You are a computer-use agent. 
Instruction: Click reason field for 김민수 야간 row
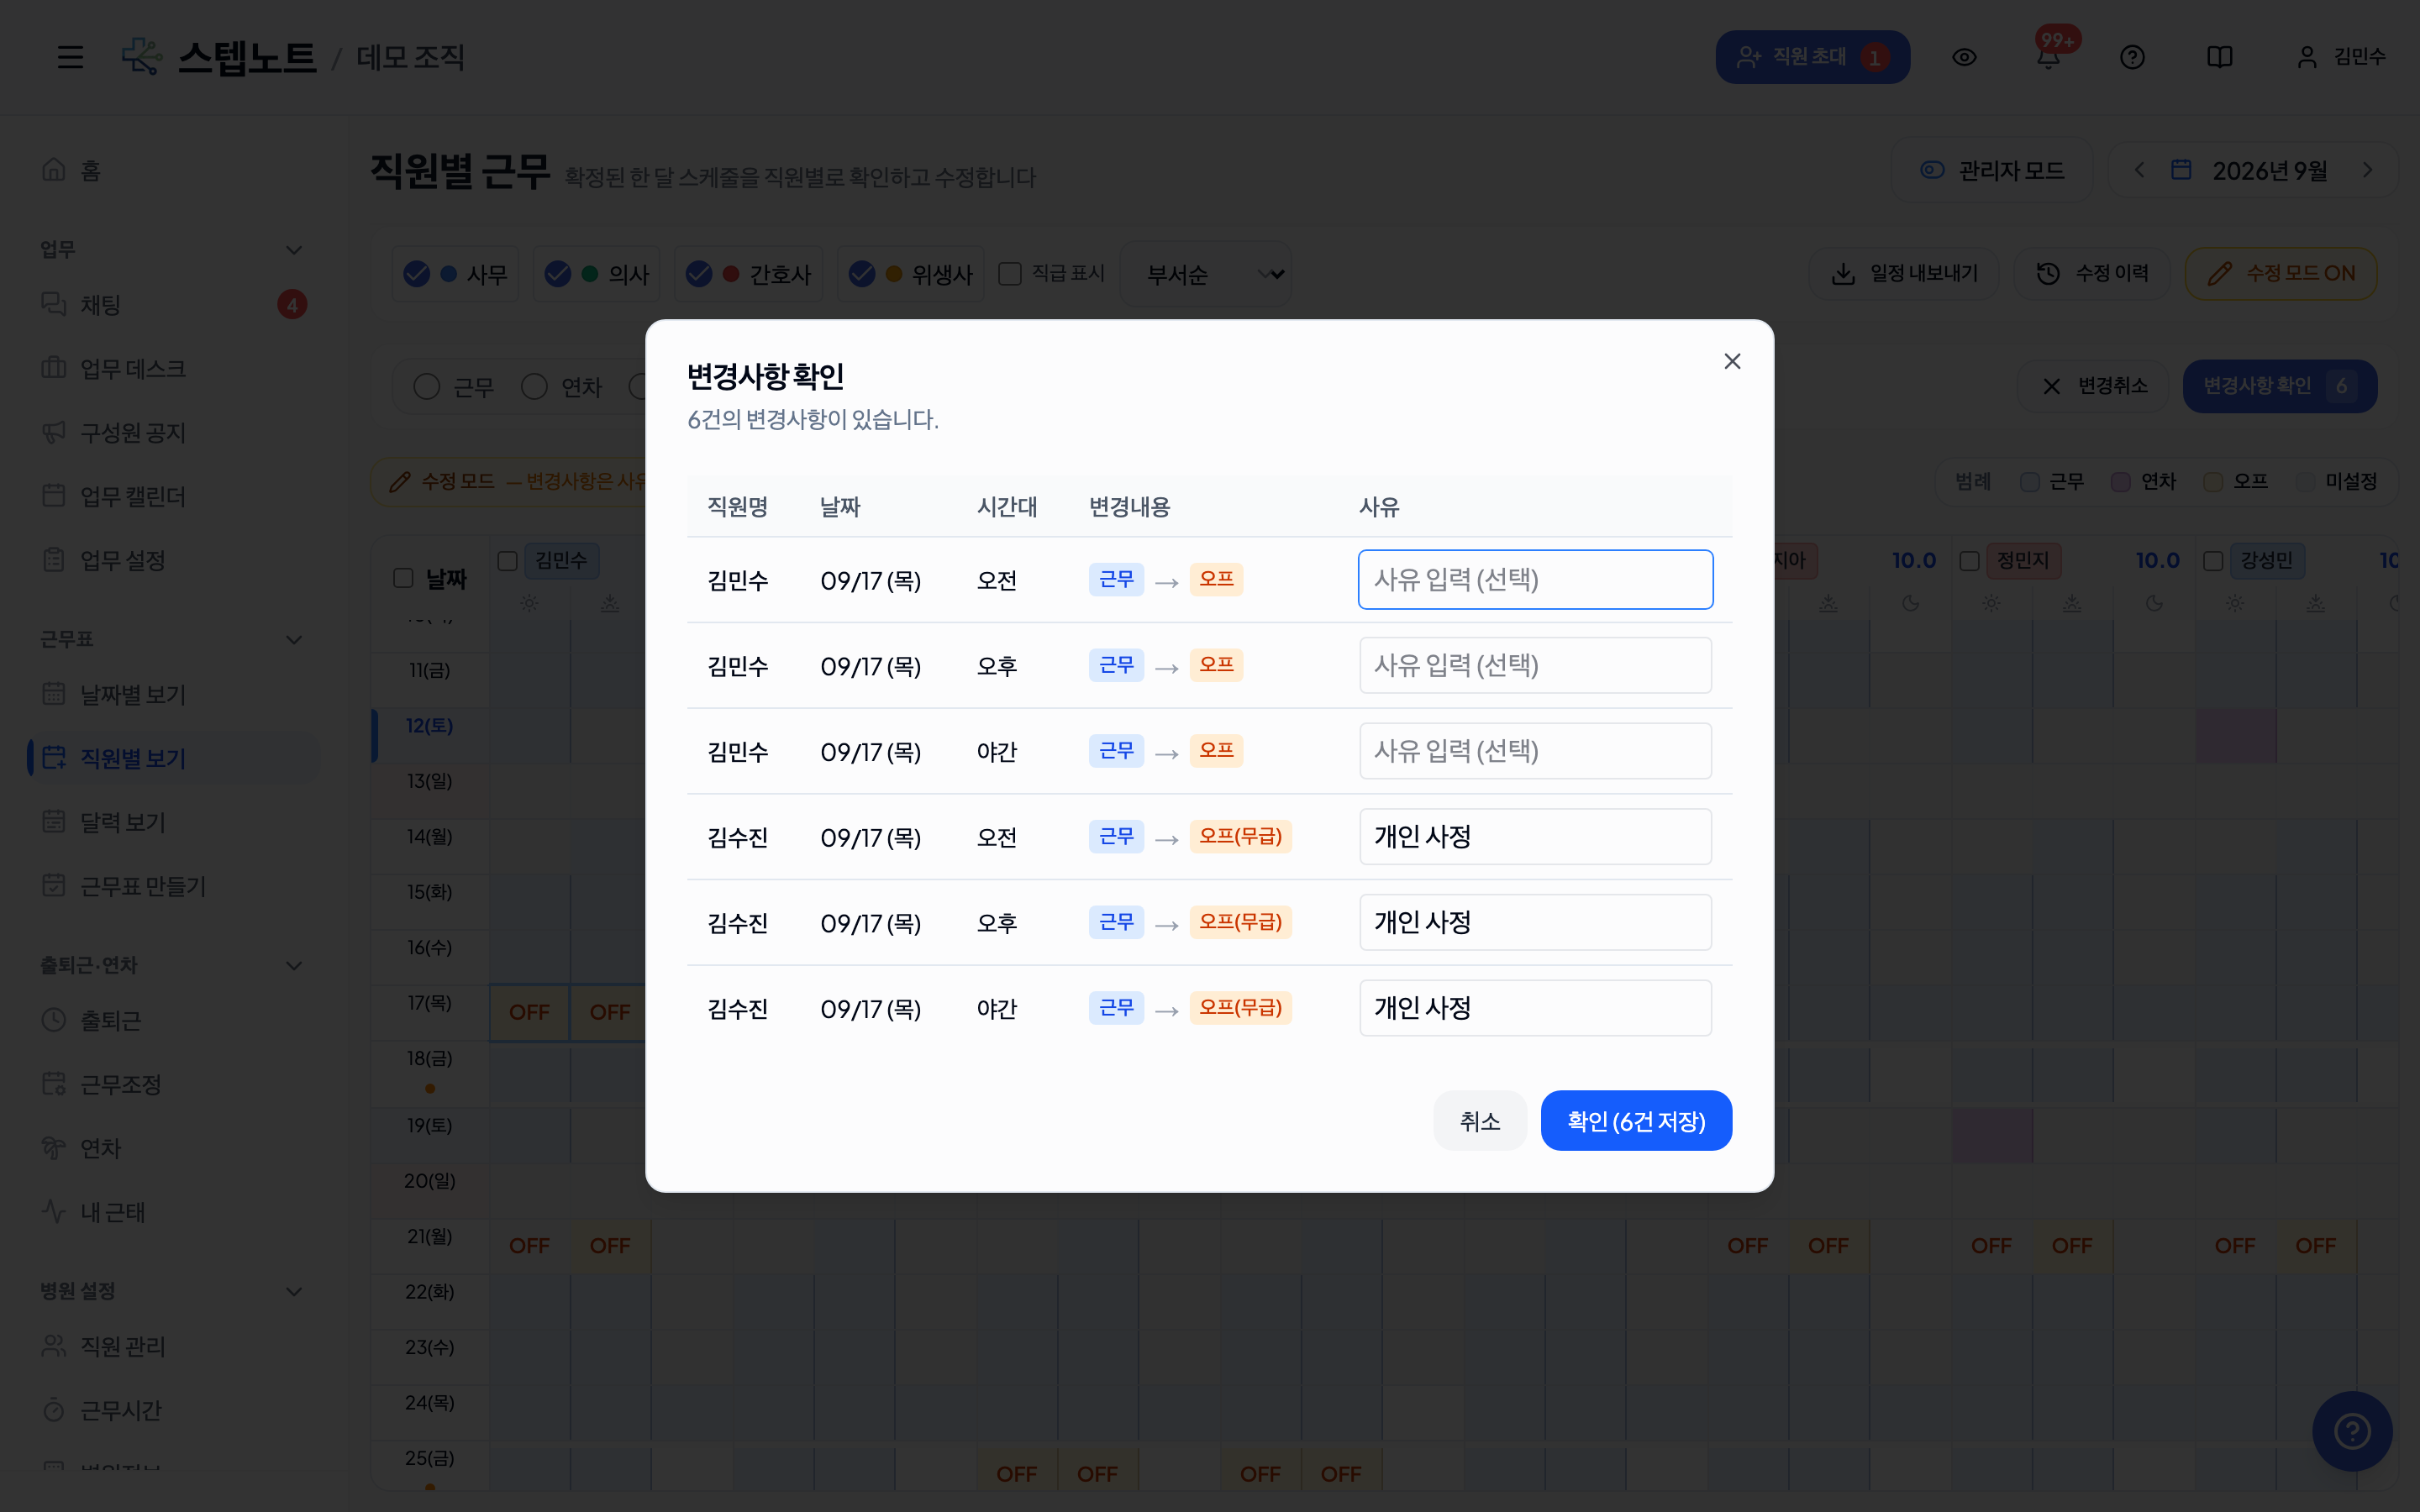[1535, 751]
